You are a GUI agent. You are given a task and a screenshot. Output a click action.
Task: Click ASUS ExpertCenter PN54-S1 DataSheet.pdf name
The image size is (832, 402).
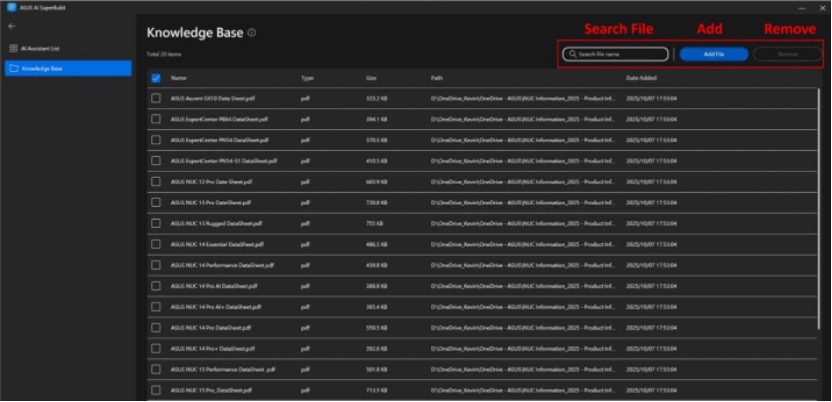pyautogui.click(x=224, y=161)
